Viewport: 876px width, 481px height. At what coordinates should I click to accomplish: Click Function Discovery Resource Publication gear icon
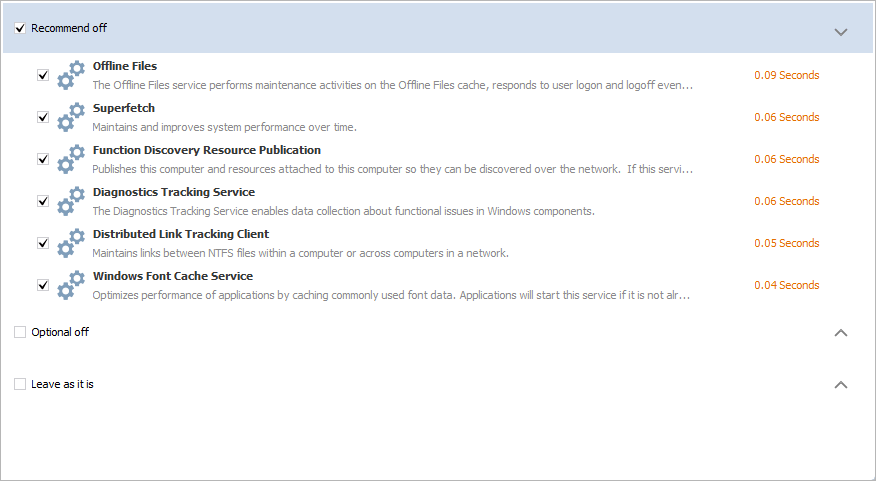click(x=71, y=159)
